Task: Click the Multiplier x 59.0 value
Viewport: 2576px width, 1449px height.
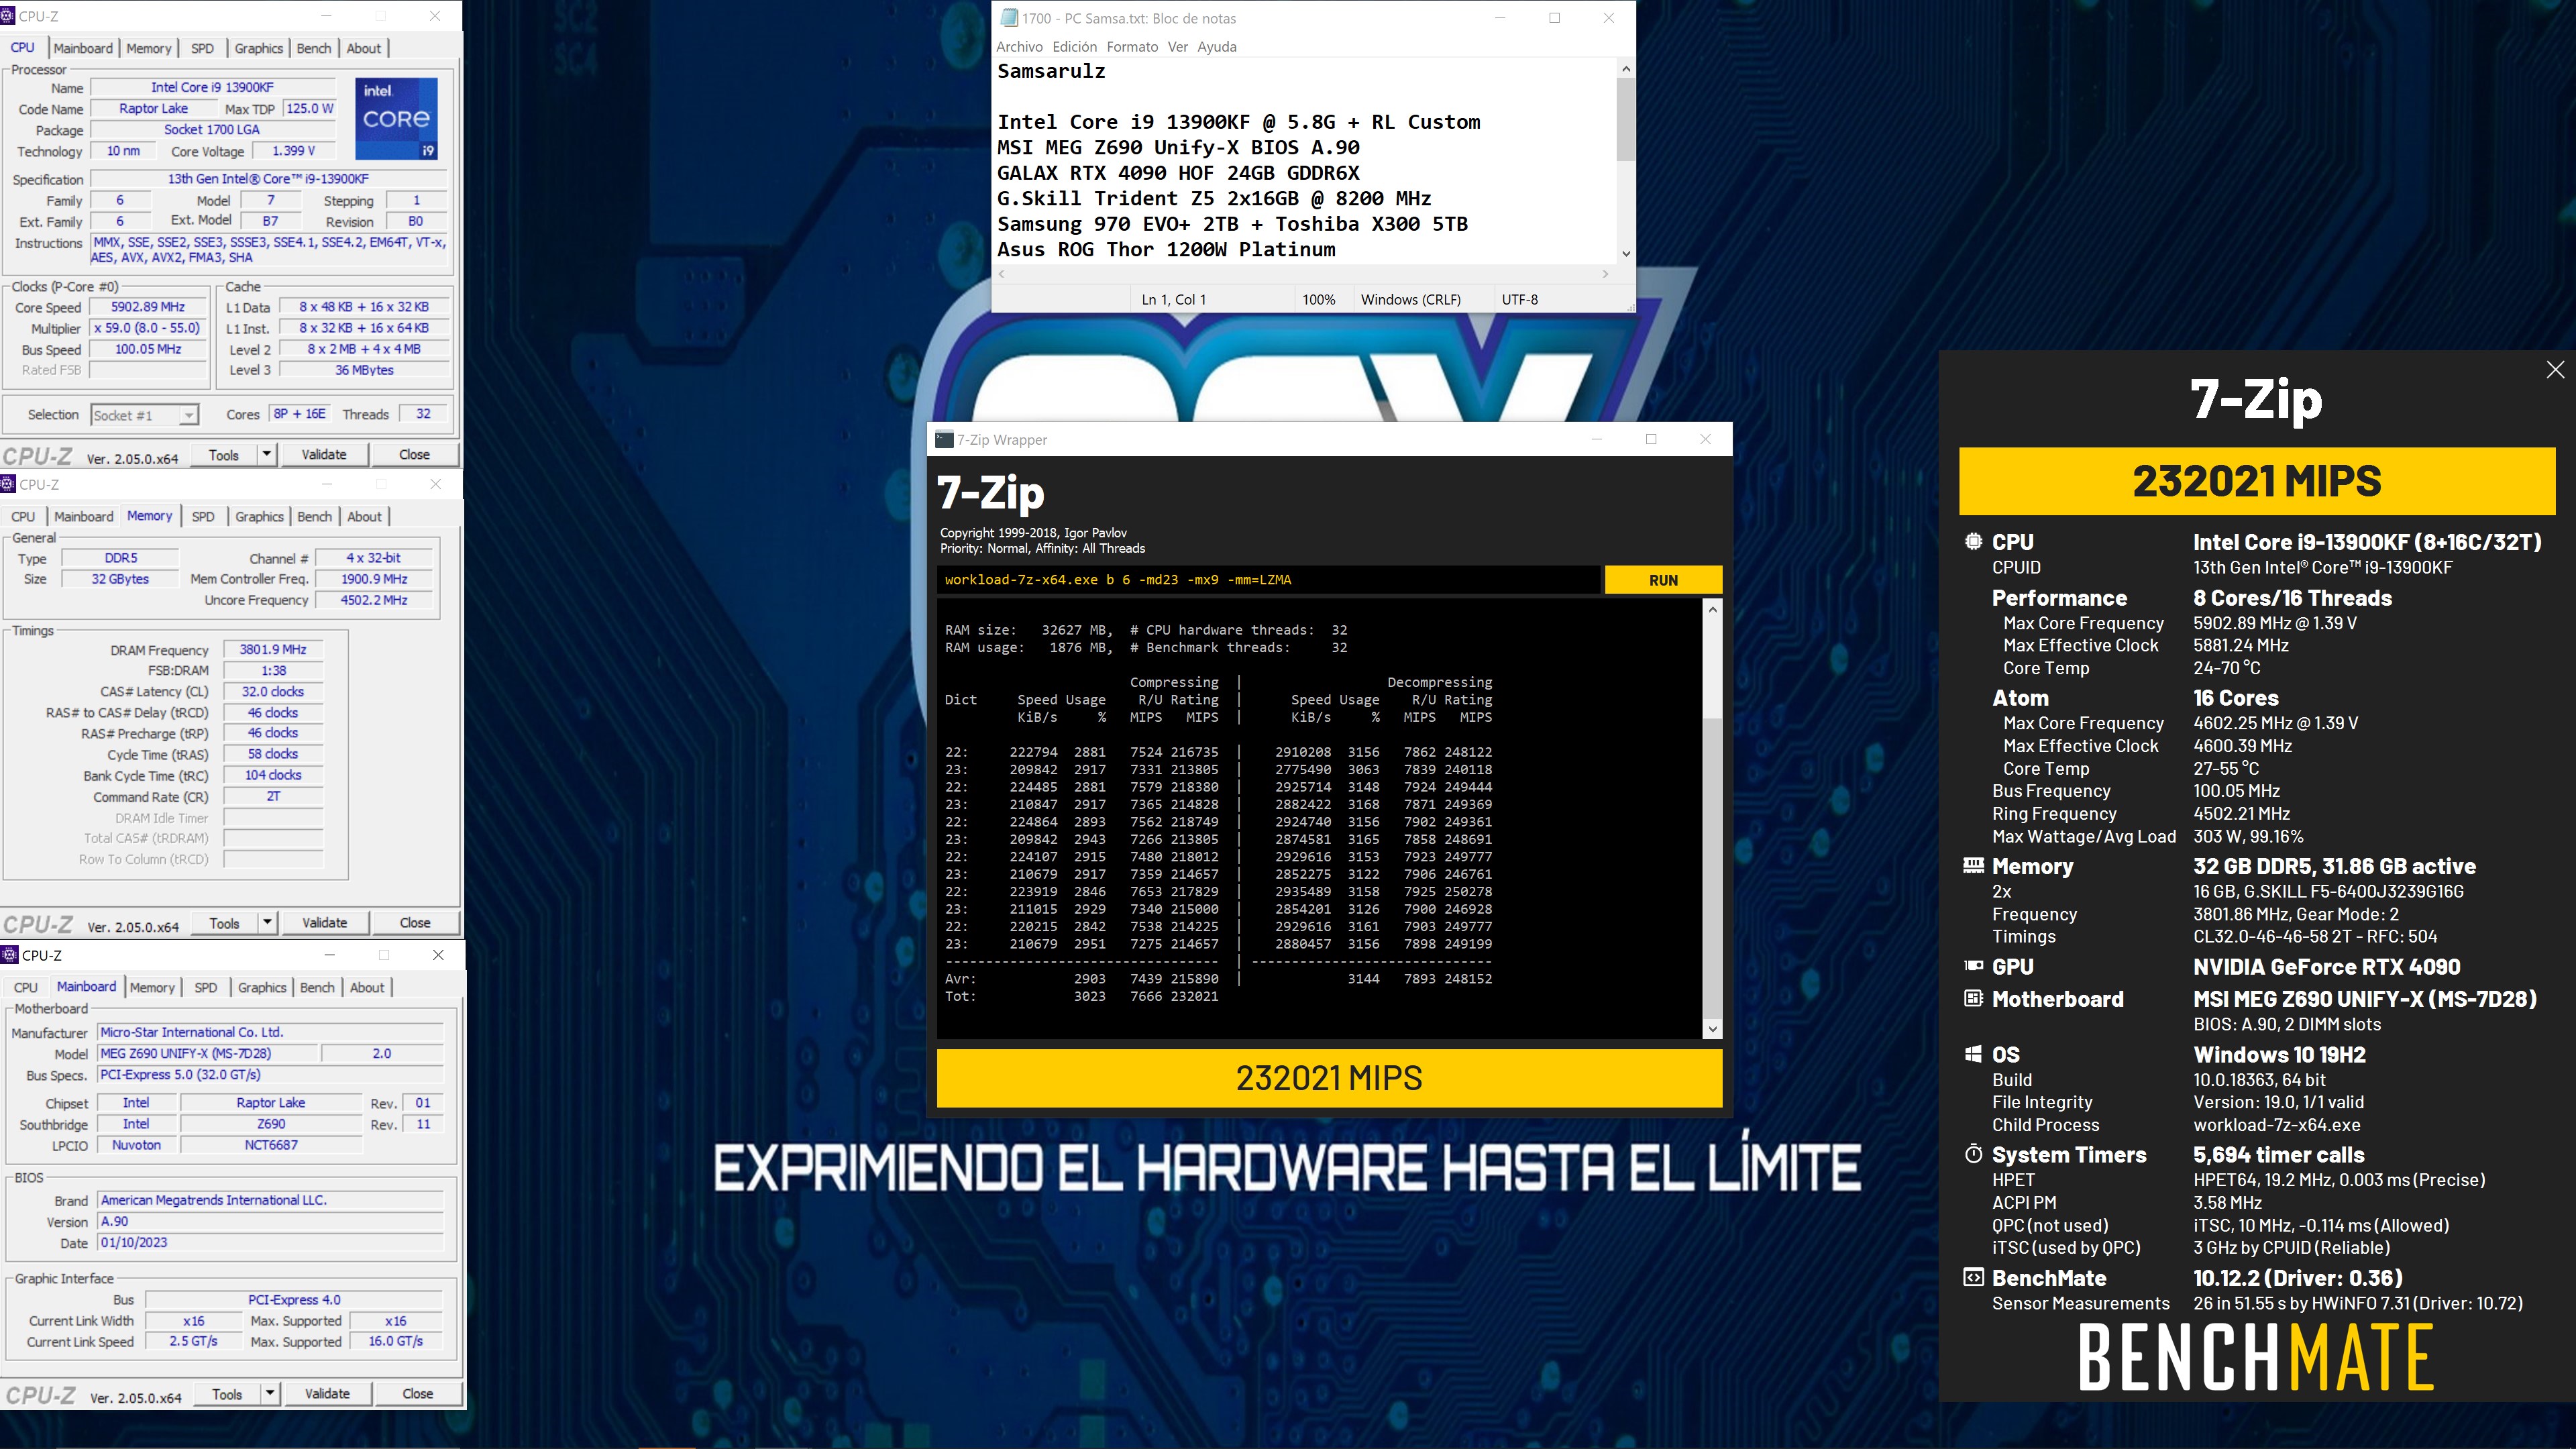Action: [148, 328]
